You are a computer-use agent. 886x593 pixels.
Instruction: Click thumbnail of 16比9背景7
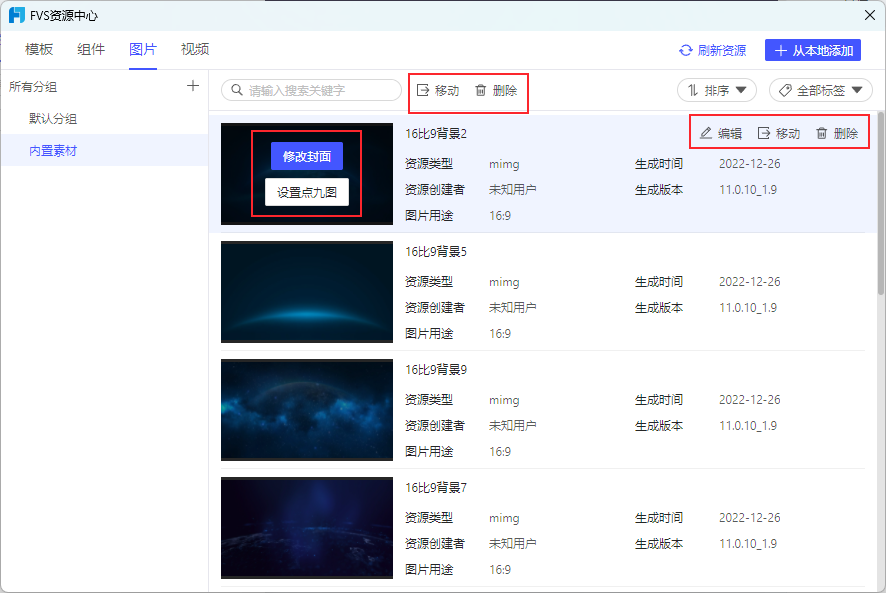307,528
